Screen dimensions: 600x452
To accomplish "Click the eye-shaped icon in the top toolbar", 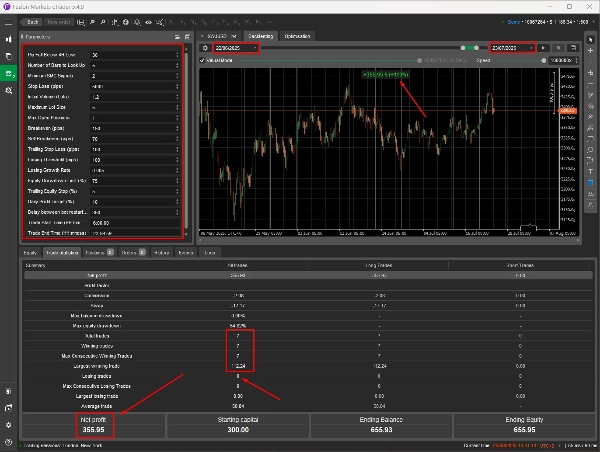I will tap(148, 22).
